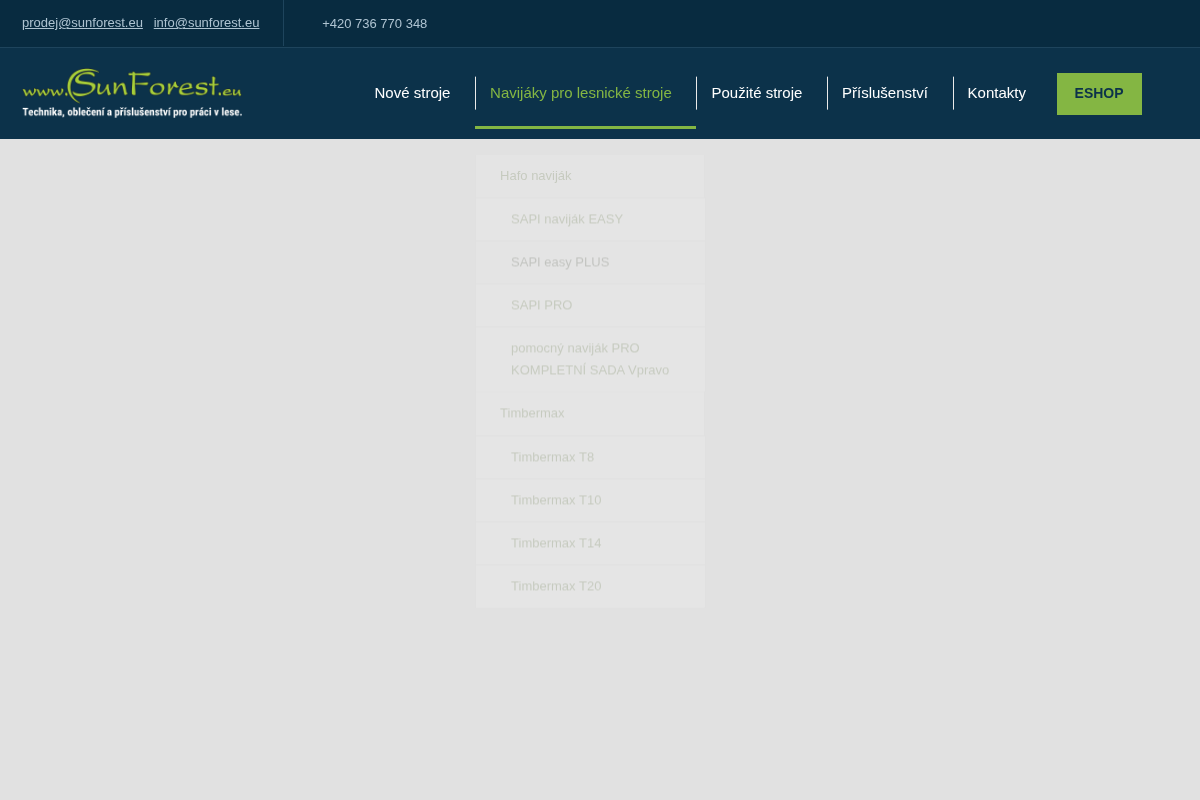Go to Kontakty page
The image size is (1200, 800).
pos(997,93)
